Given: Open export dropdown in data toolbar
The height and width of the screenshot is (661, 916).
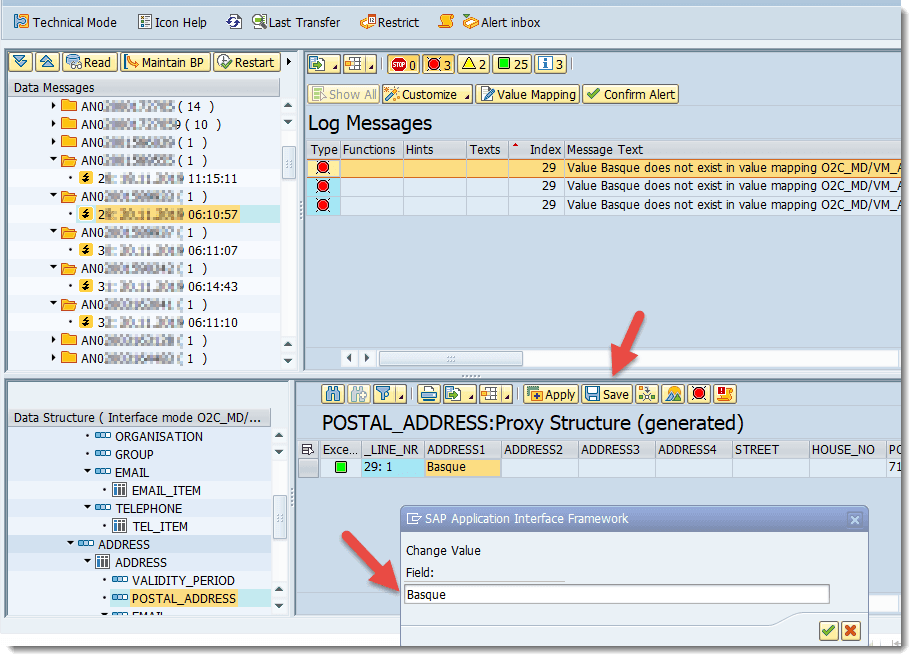Looking at the screenshot, I should [x=460, y=394].
